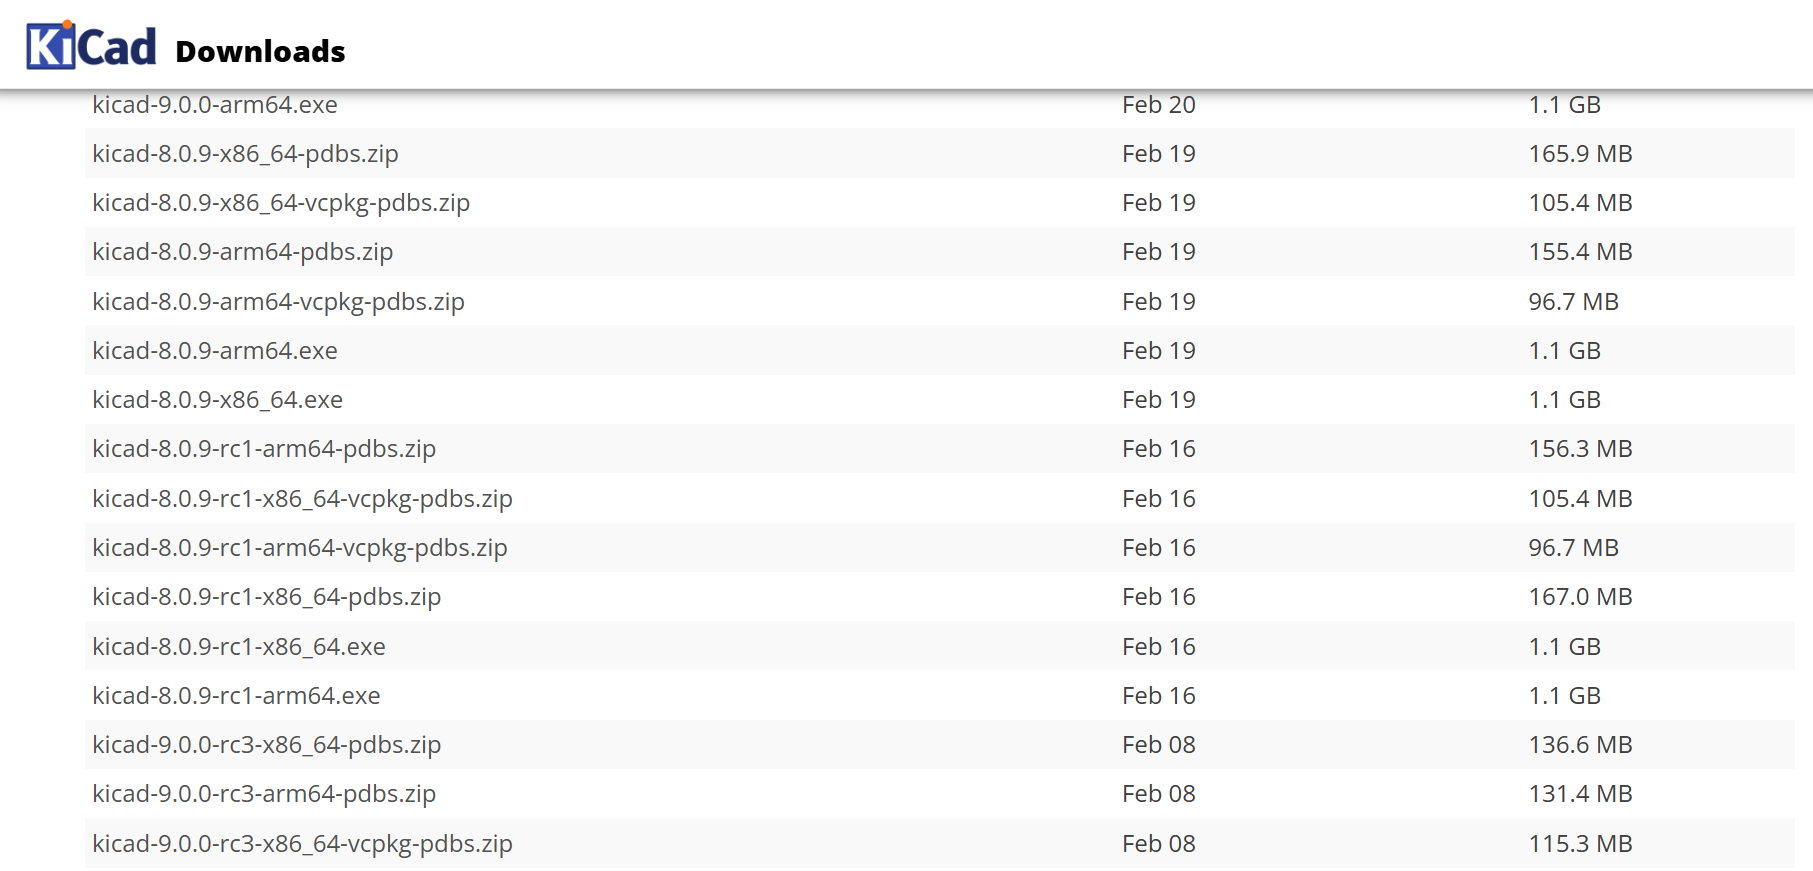Select kicad-8.0.9-x86_64-vcpkg-pdbs.zip
This screenshot has height=871, width=1813.
(281, 203)
